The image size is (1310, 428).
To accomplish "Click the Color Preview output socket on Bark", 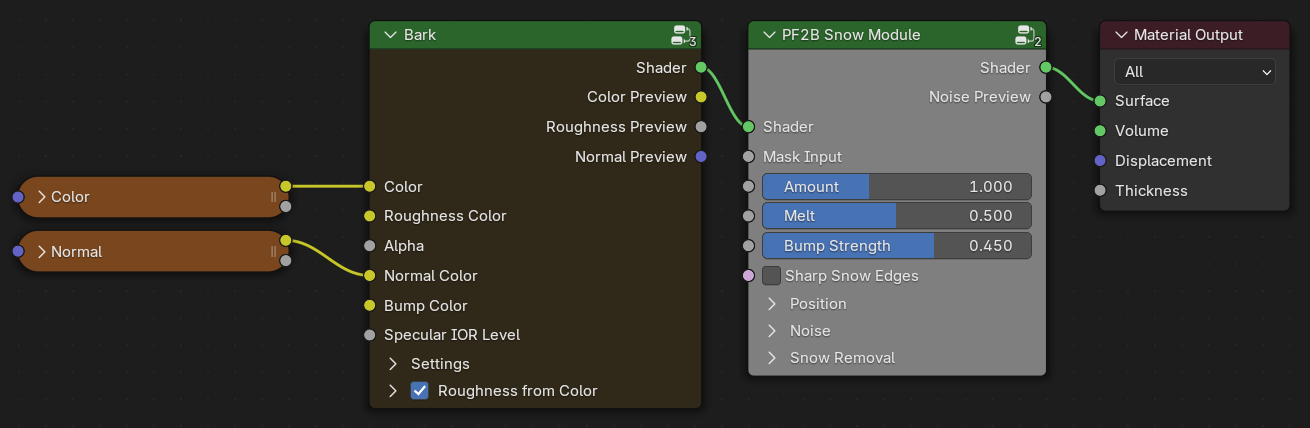I will [x=701, y=97].
